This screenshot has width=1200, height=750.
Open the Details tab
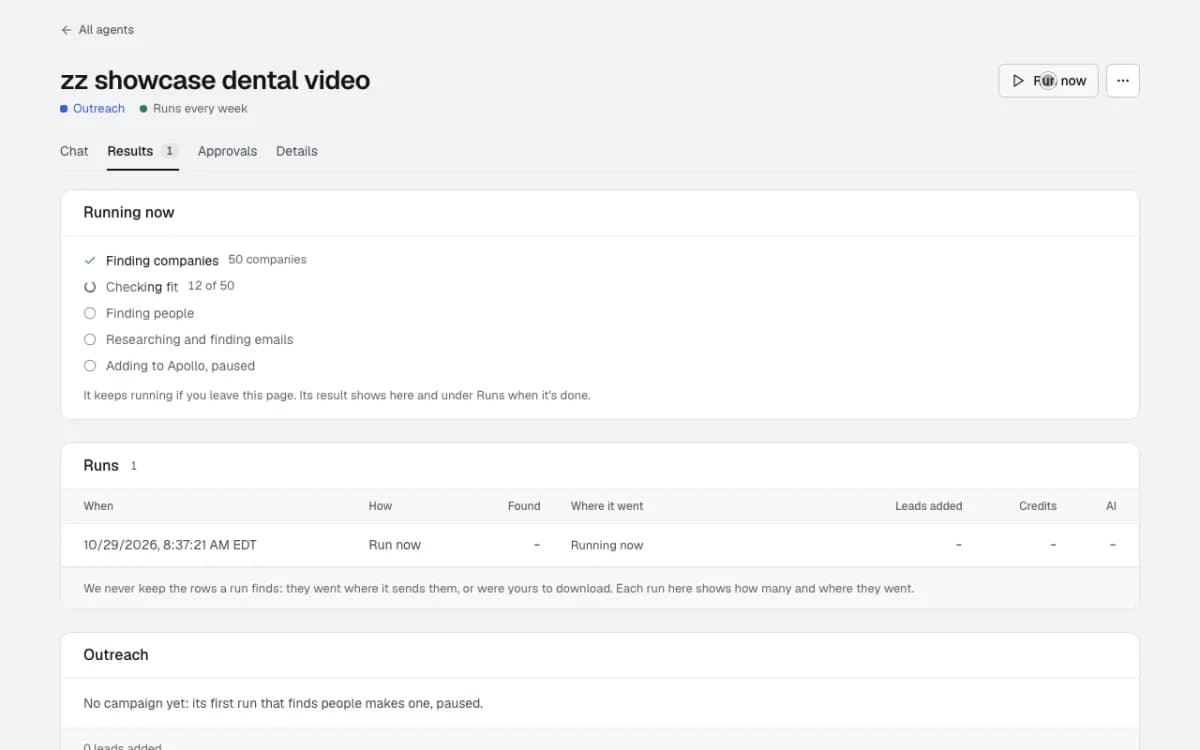pos(297,151)
